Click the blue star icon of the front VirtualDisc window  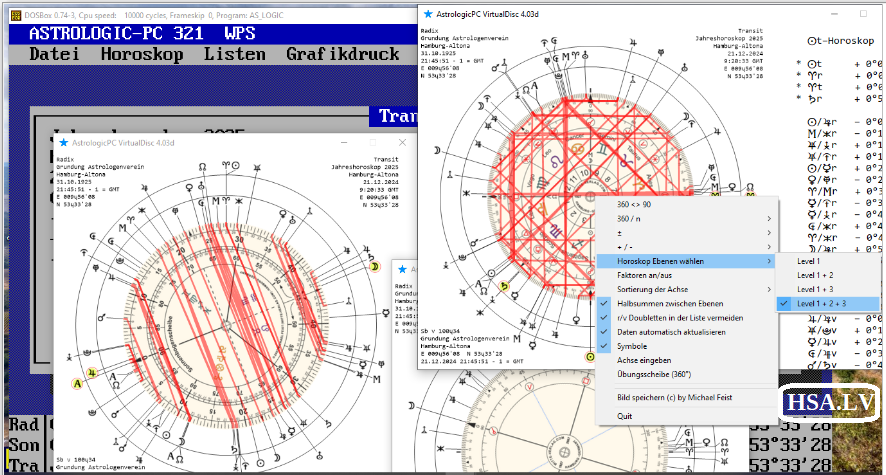(428, 15)
